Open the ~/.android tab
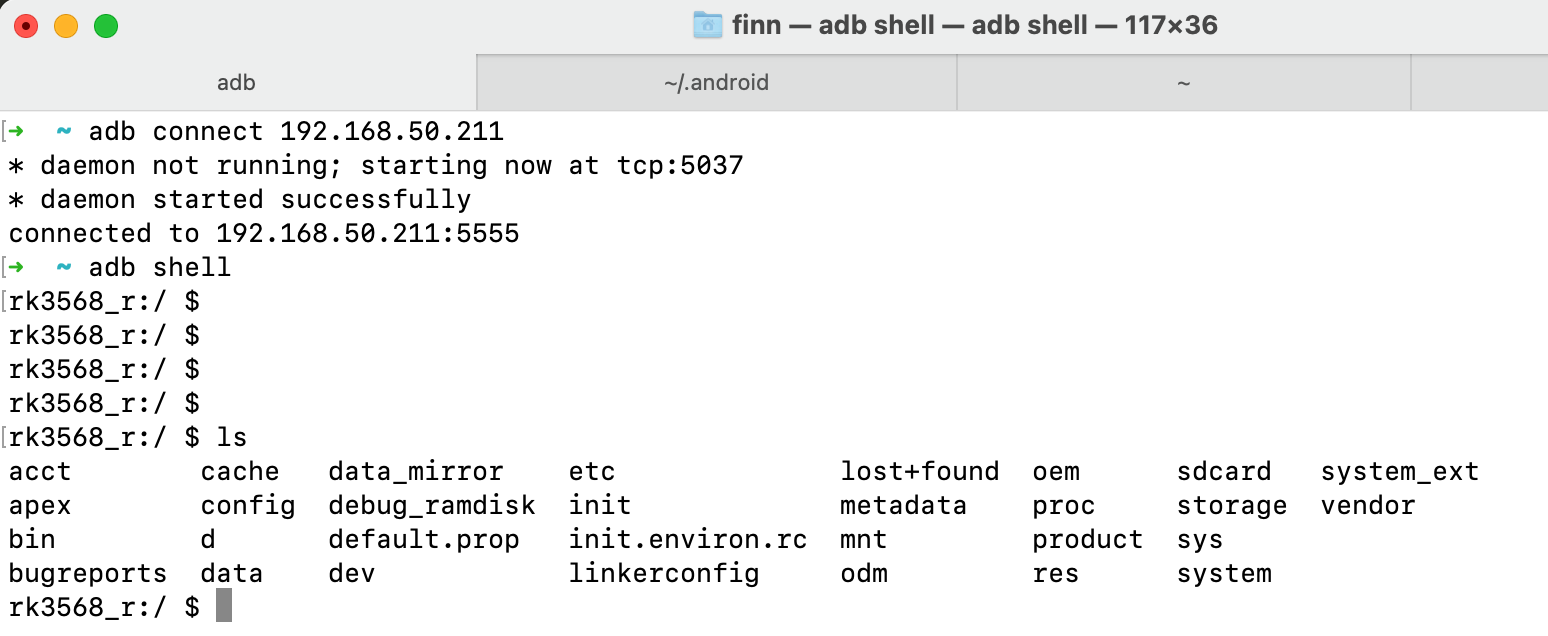 coord(717,82)
